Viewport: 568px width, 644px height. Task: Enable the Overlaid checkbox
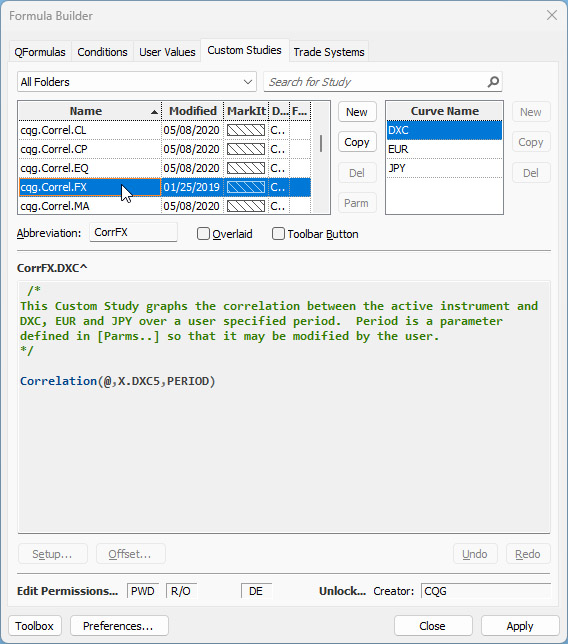(x=203, y=234)
